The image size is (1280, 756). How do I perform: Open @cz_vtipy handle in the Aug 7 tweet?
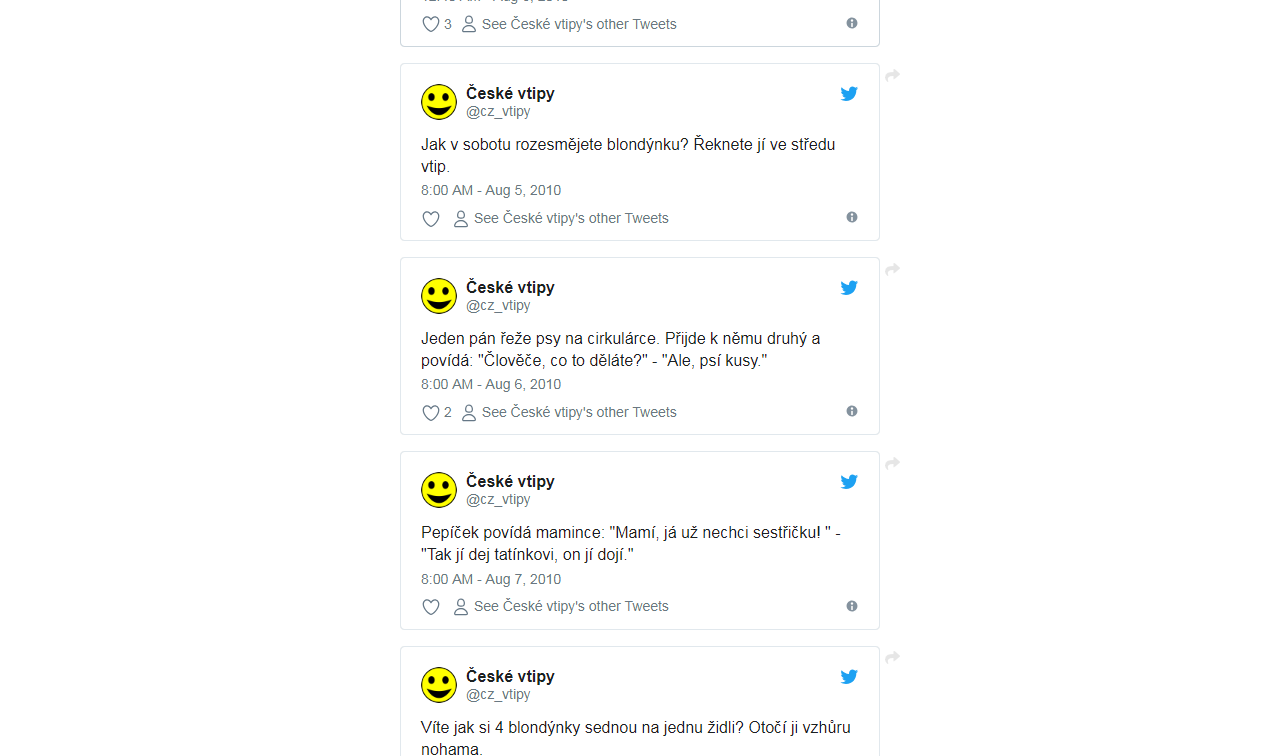click(x=498, y=500)
